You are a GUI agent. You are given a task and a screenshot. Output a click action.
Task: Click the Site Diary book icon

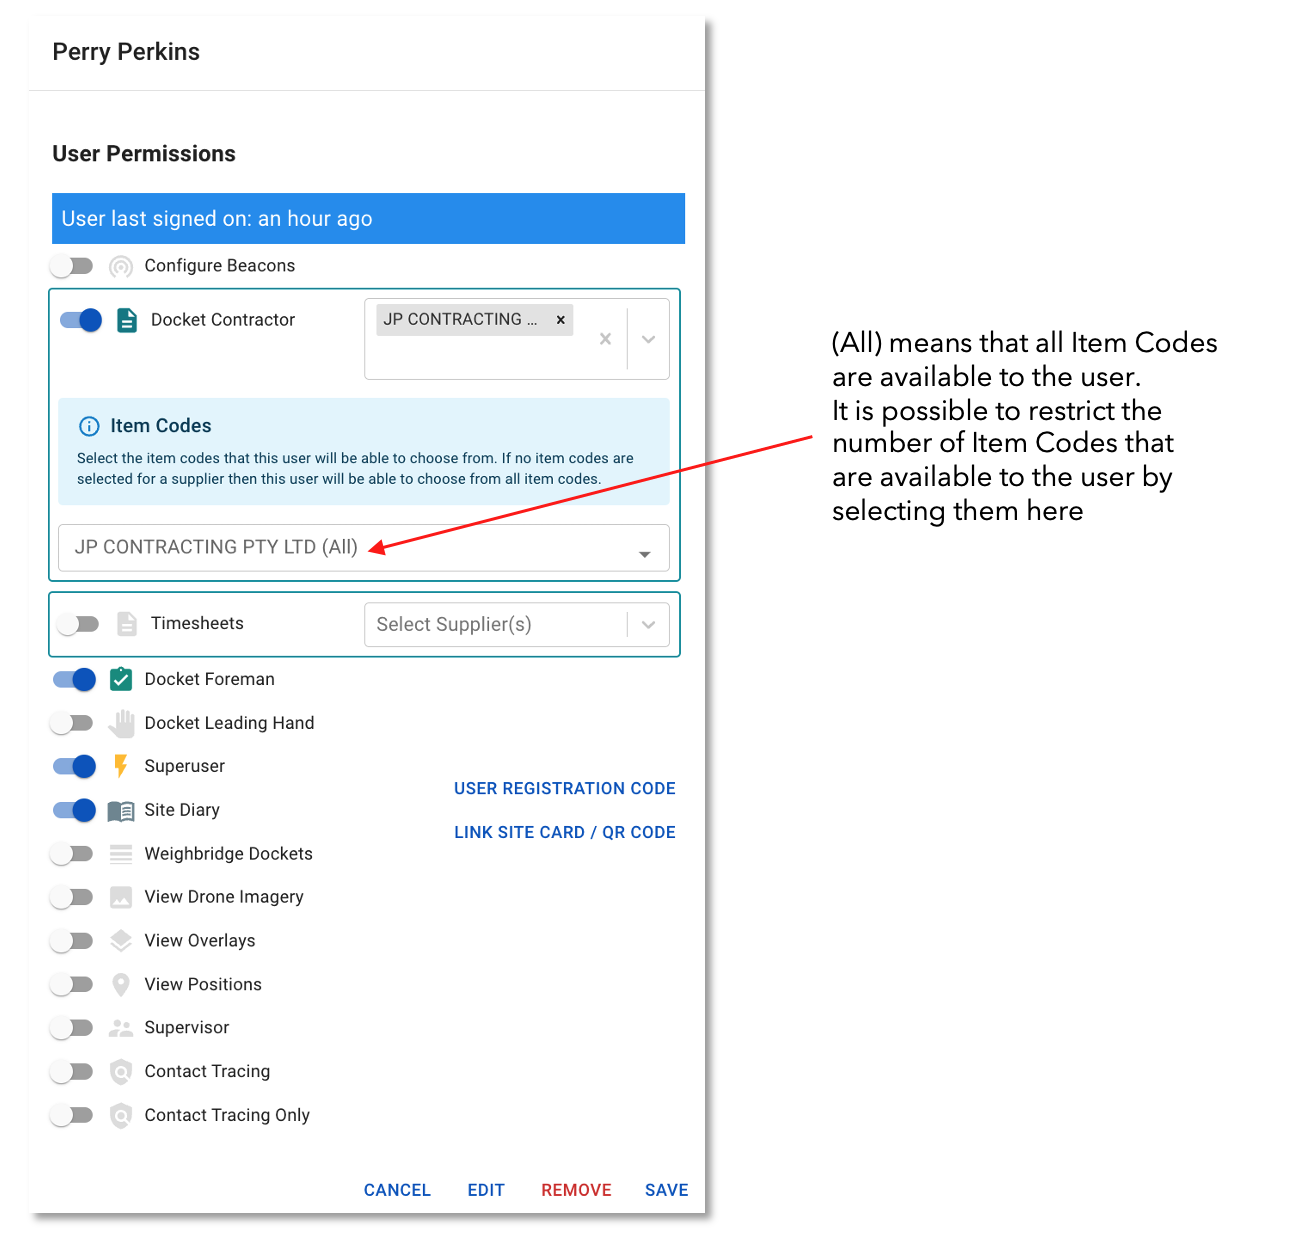coord(120,810)
